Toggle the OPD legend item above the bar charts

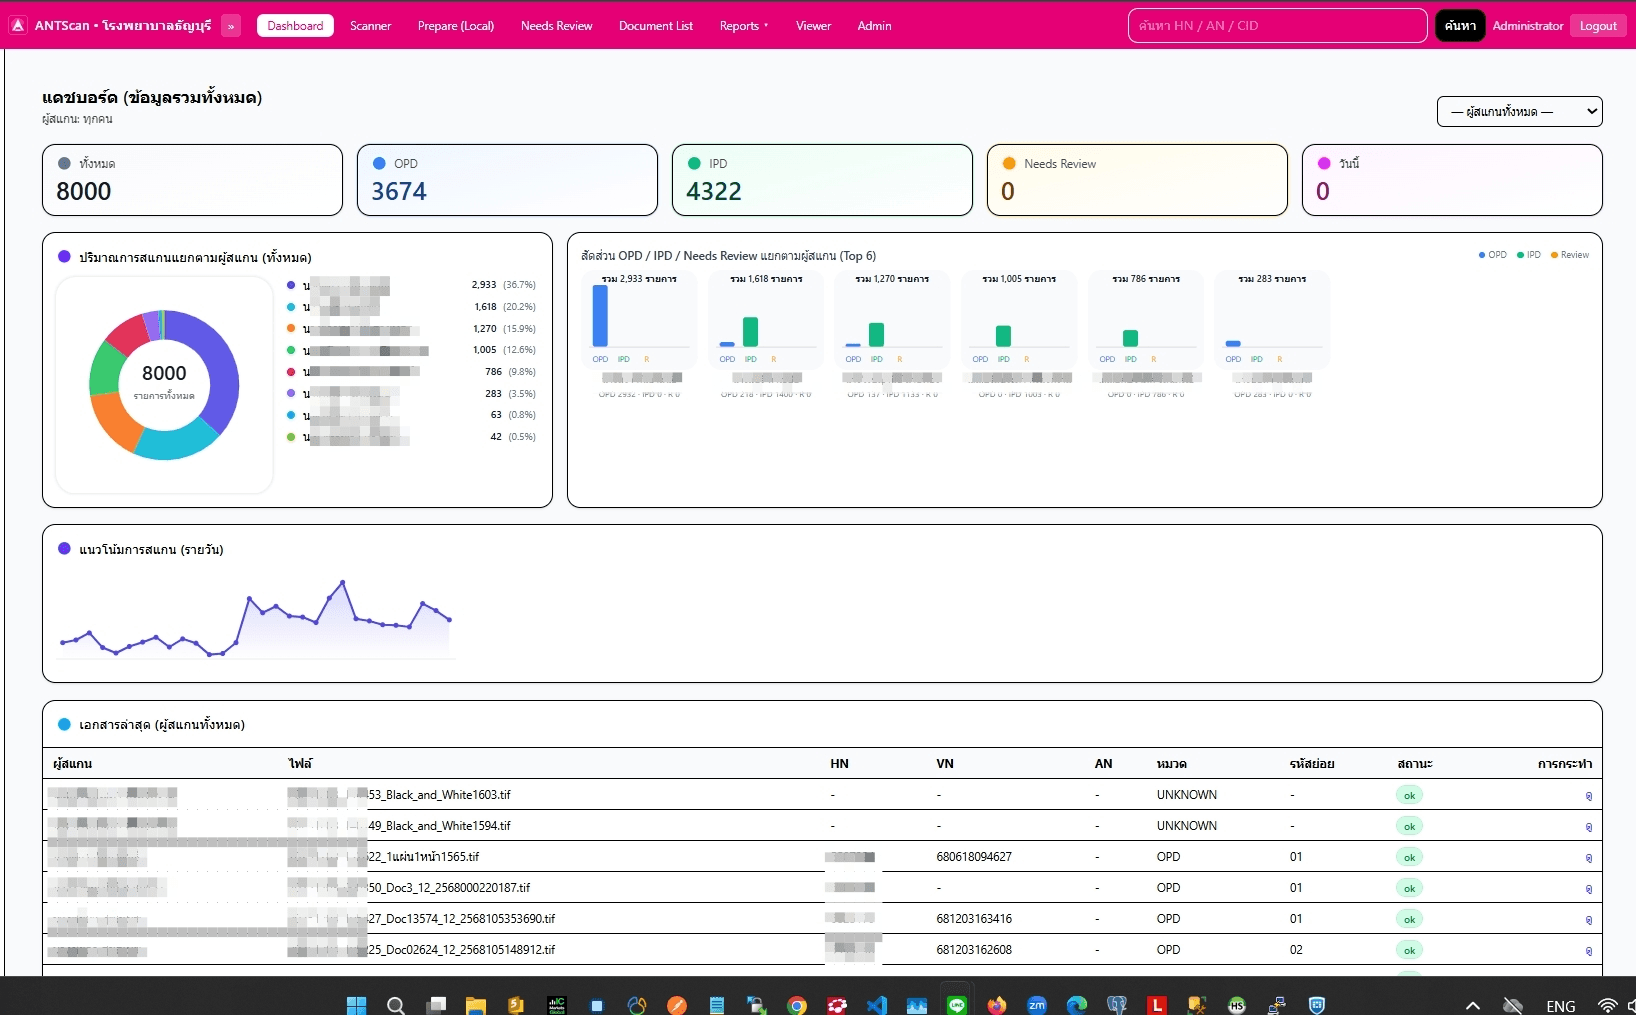click(x=1491, y=255)
